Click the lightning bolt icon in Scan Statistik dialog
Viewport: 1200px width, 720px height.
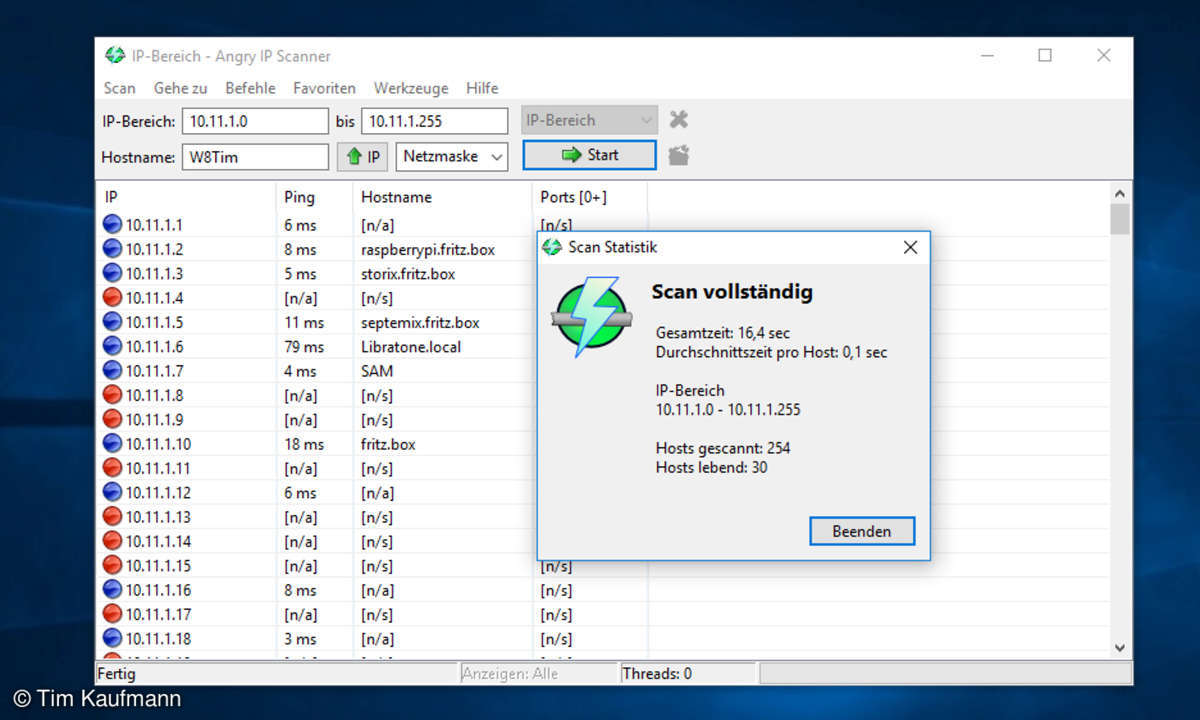[592, 317]
